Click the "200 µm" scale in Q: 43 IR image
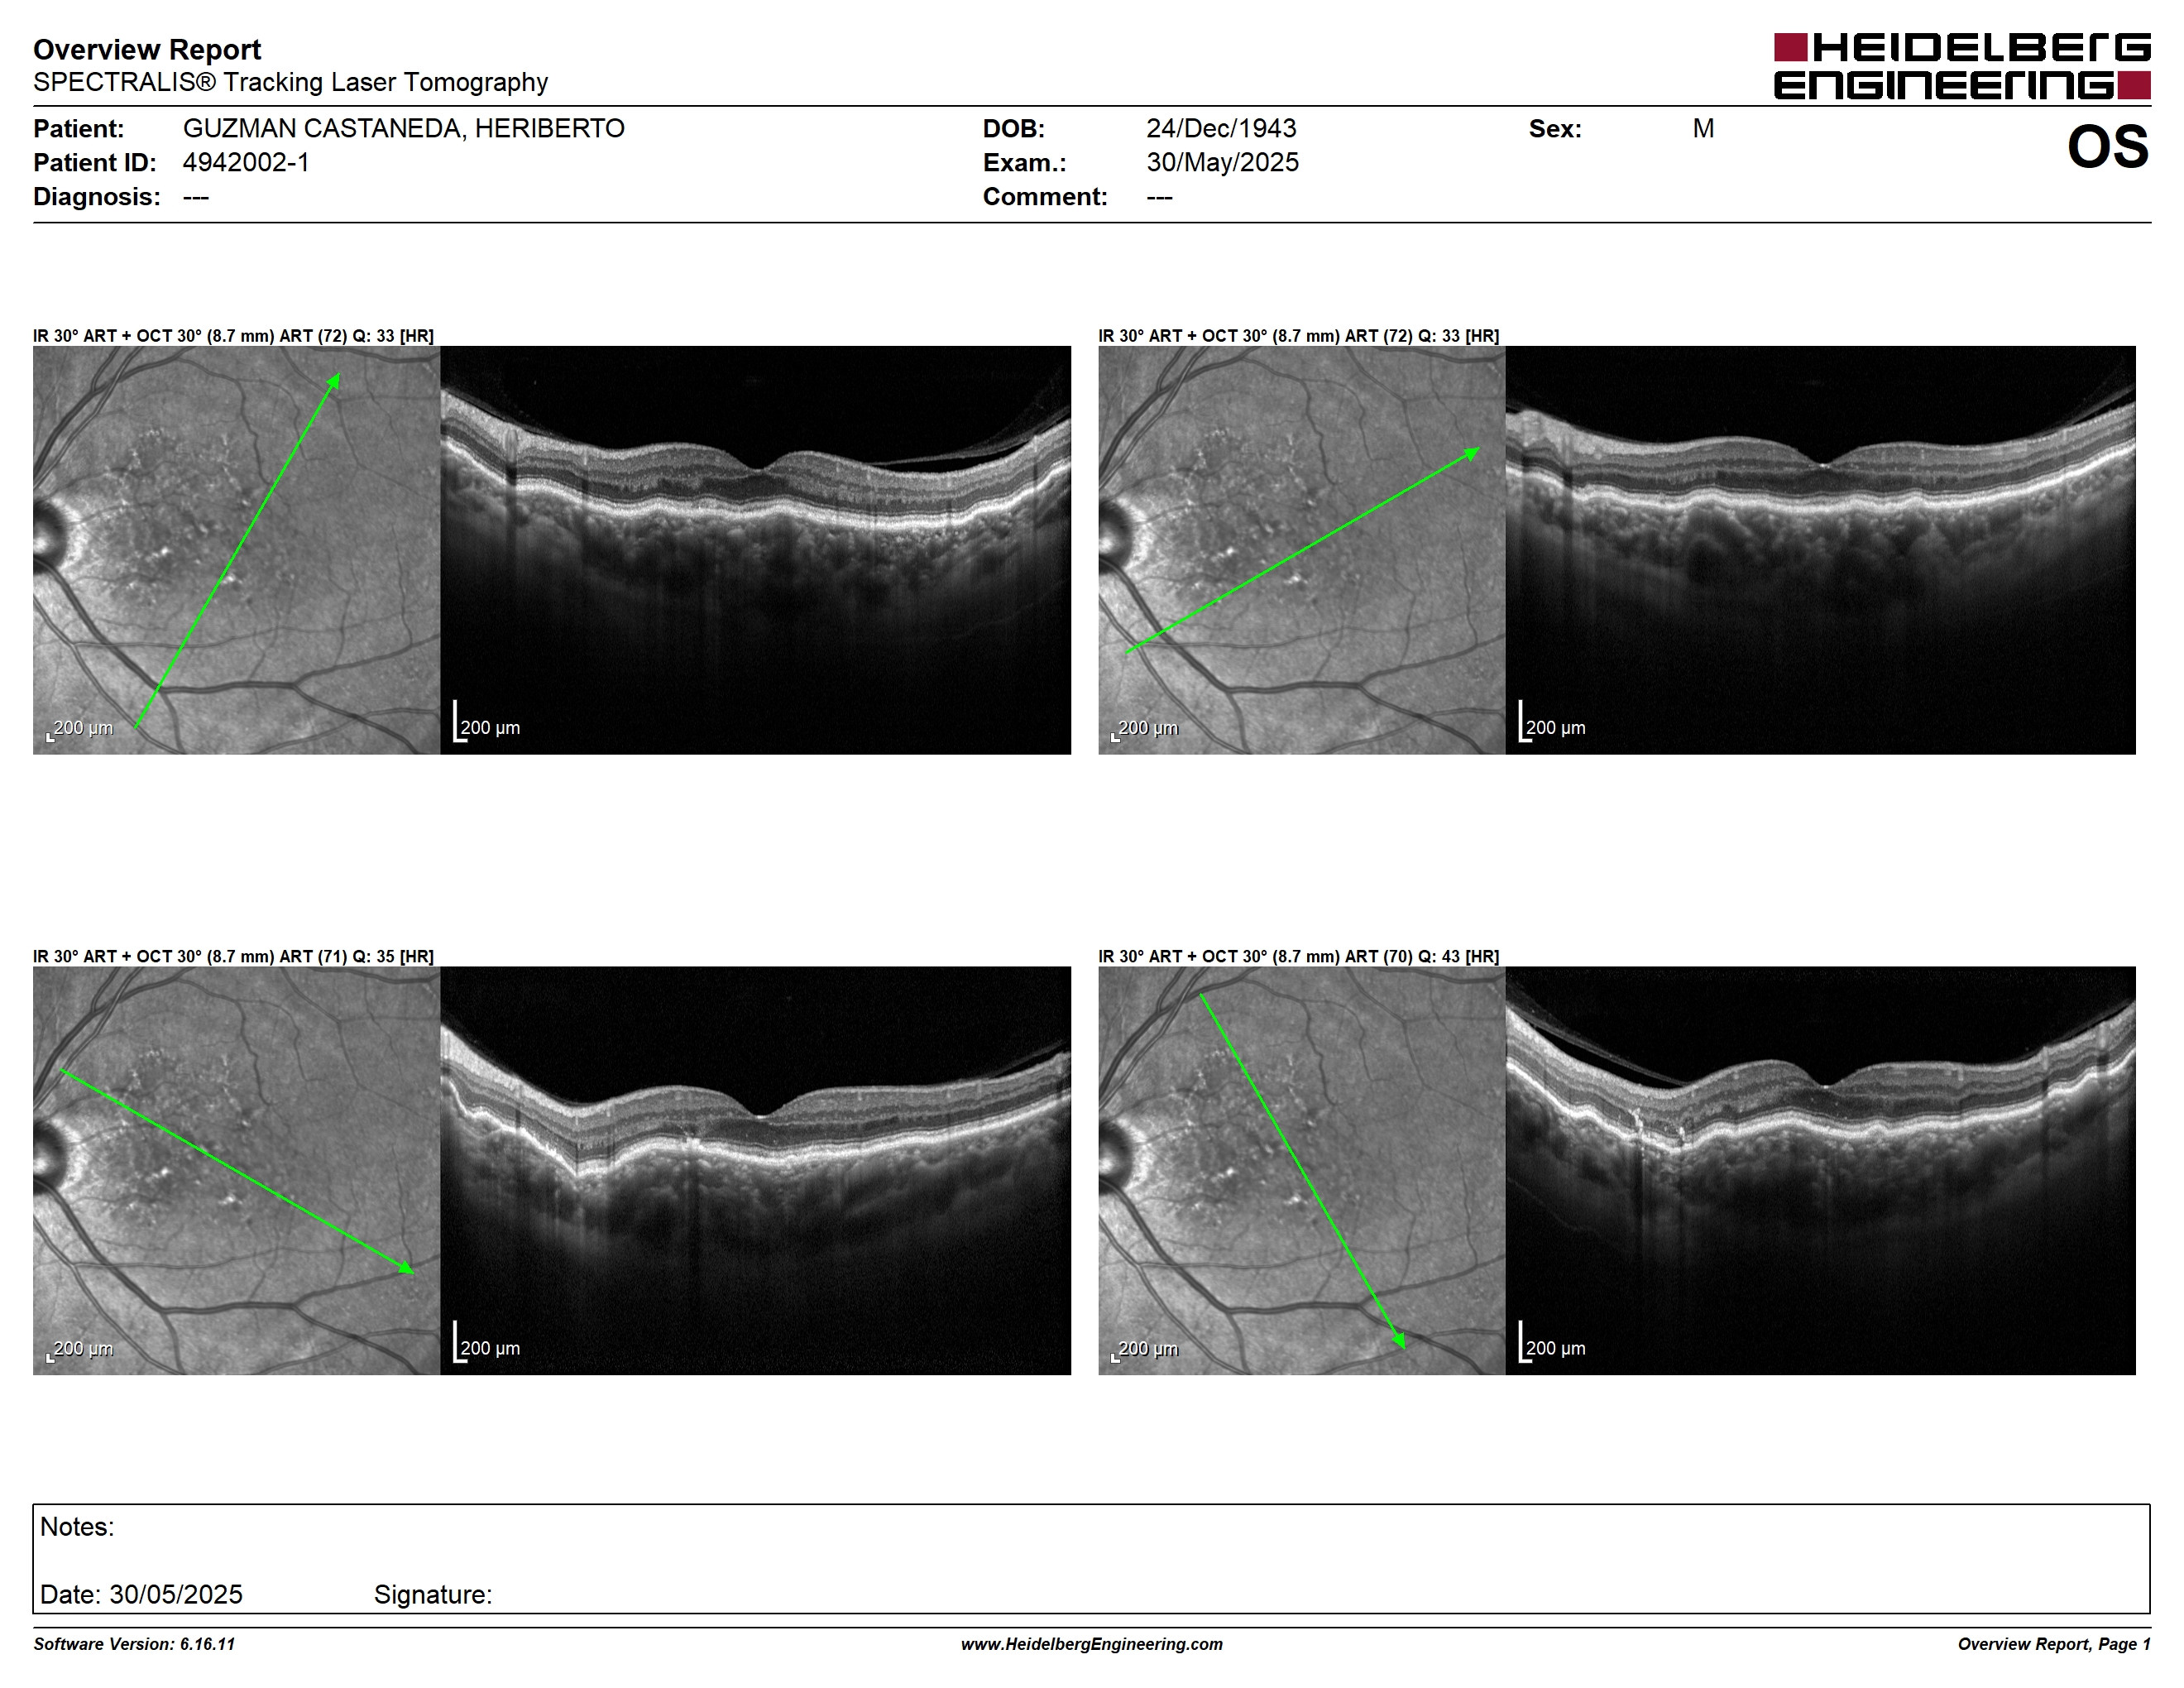2184x1688 pixels. [1145, 1349]
